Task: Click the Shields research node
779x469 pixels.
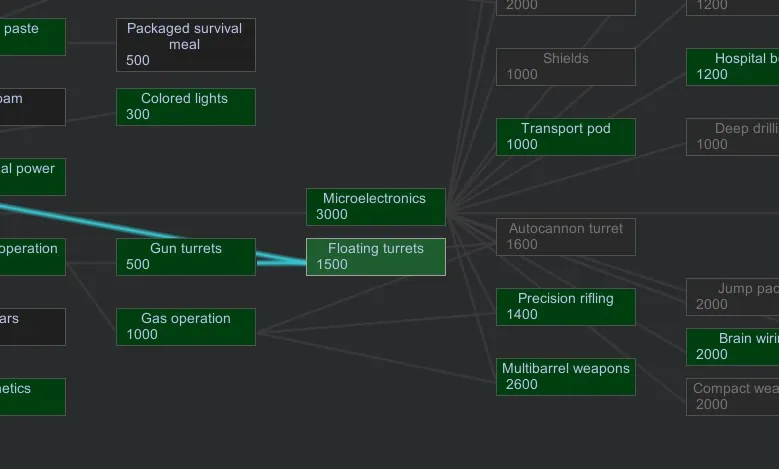Action: pos(565,67)
